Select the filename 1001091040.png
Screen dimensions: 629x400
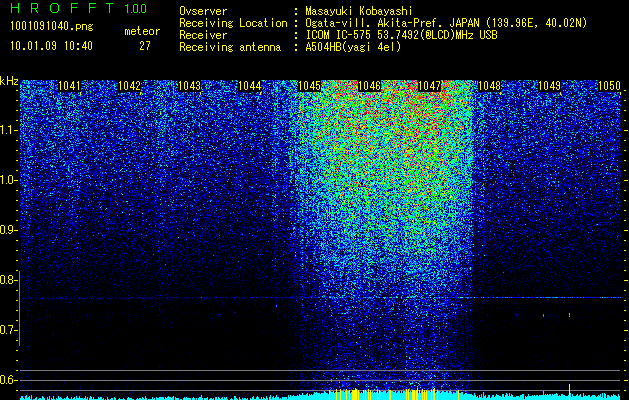point(52,27)
